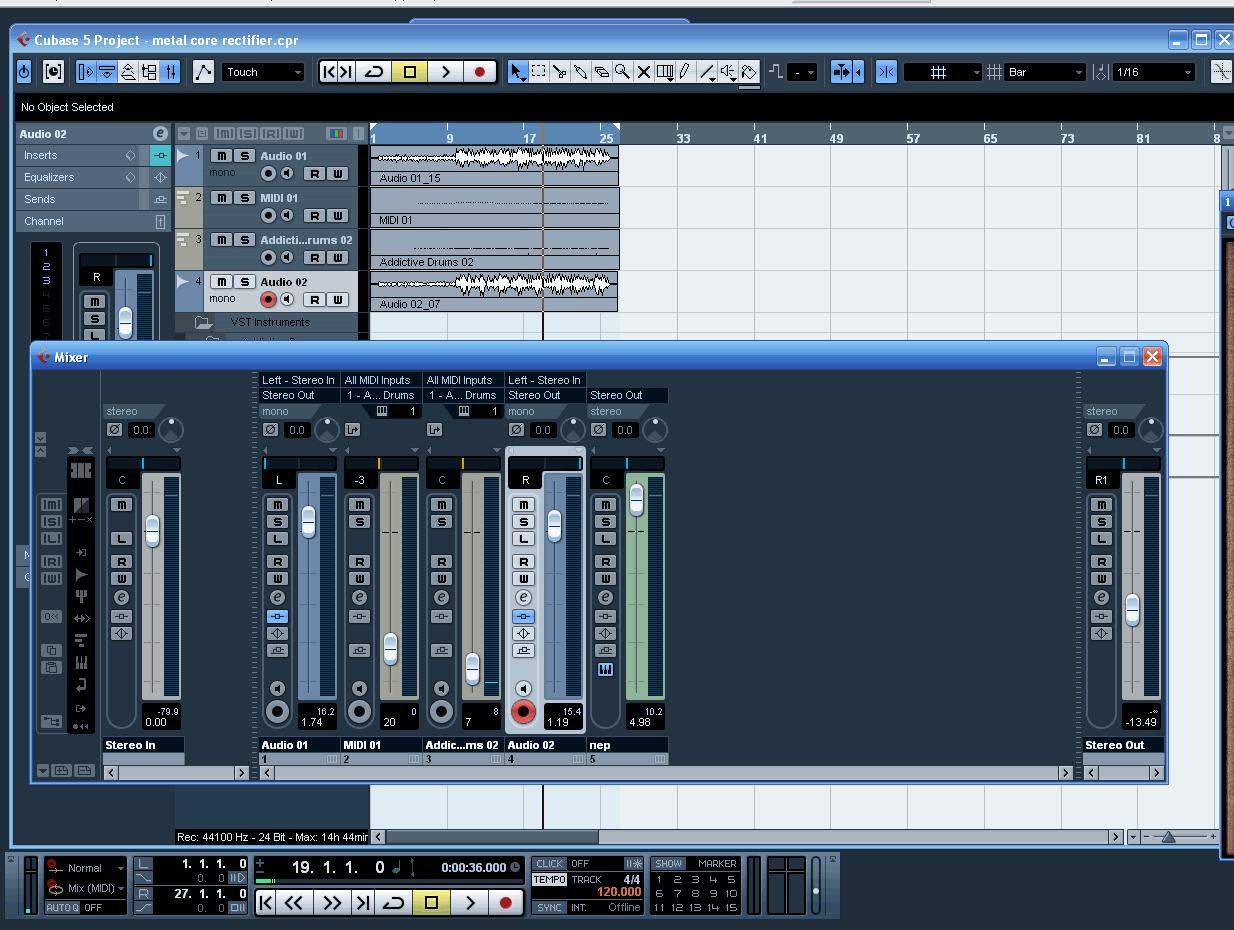Toggle the Snap button in toolbar
Viewport: 1234px width, 930px height.
click(x=886, y=72)
